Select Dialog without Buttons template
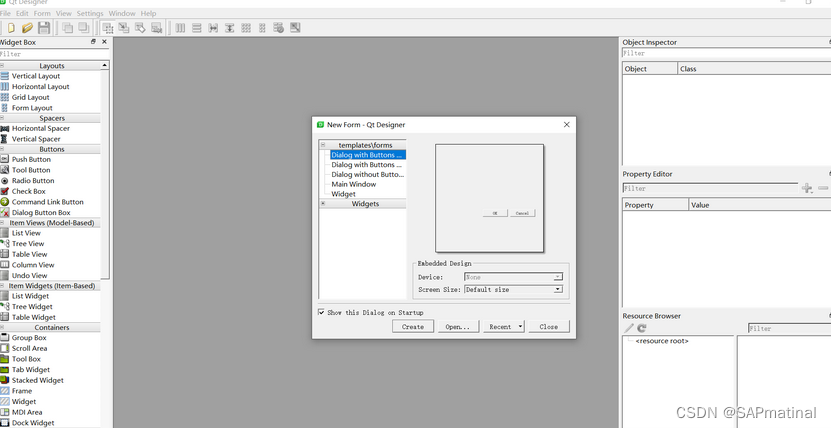The height and width of the screenshot is (428, 831). point(368,174)
